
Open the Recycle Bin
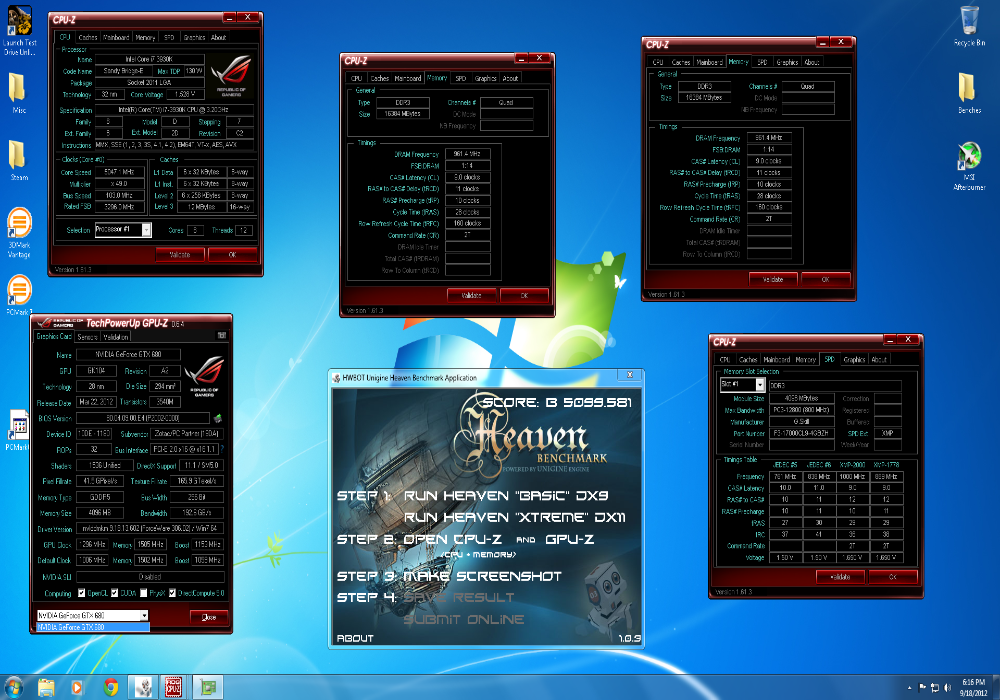point(969,26)
